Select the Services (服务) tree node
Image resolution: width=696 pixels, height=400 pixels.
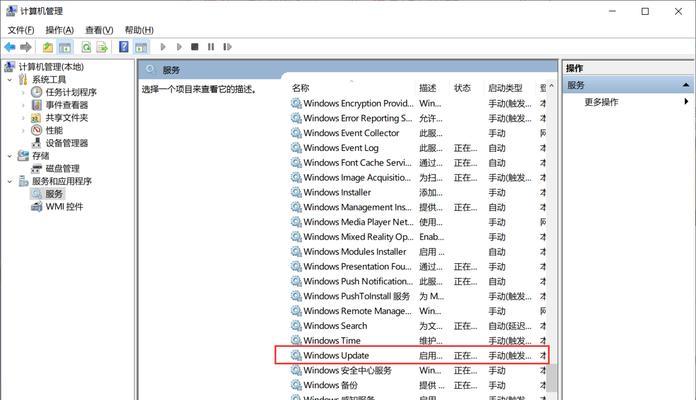[x=54, y=194]
